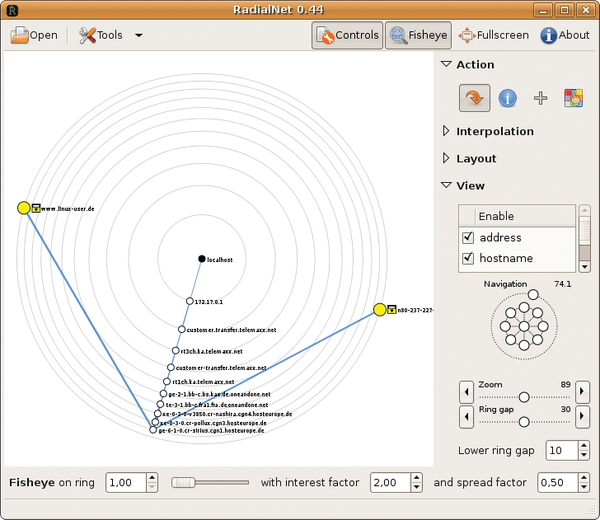The height and width of the screenshot is (520, 600).
Task: Click the yellow www.linux-user.de node
Action: pyautogui.click(x=24, y=208)
